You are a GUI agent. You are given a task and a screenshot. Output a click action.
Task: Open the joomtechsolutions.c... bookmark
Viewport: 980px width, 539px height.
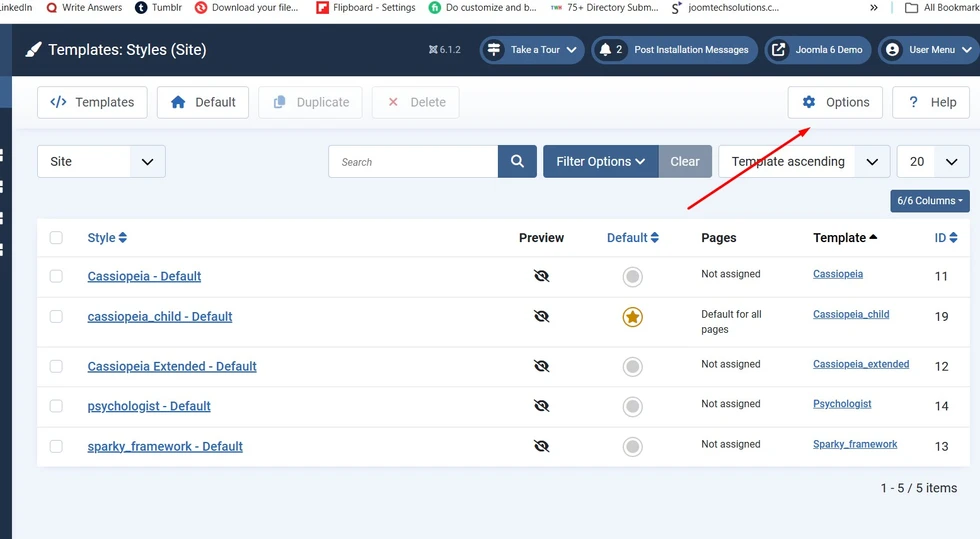pos(725,8)
